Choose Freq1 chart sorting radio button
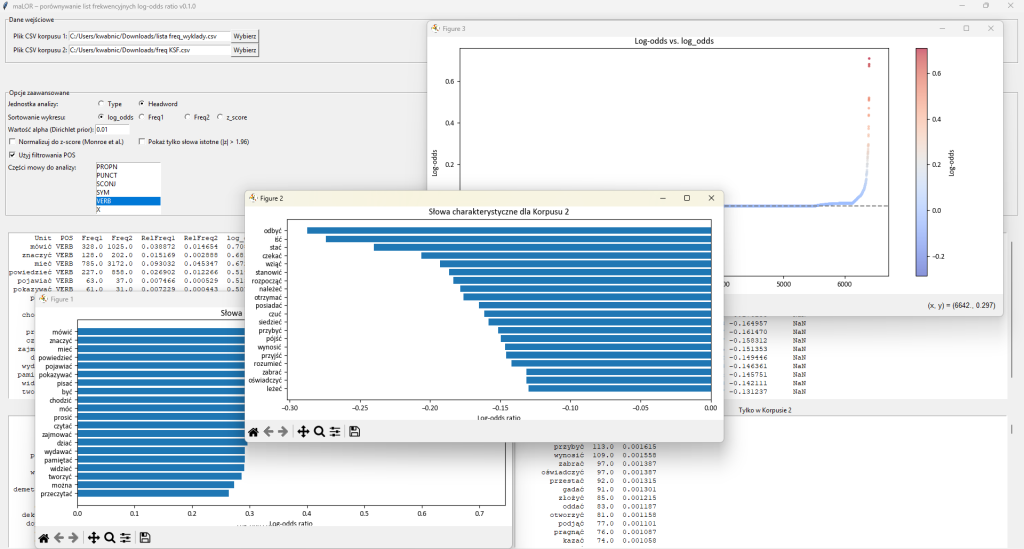Screen dimensions: 1024x549 click(141, 117)
